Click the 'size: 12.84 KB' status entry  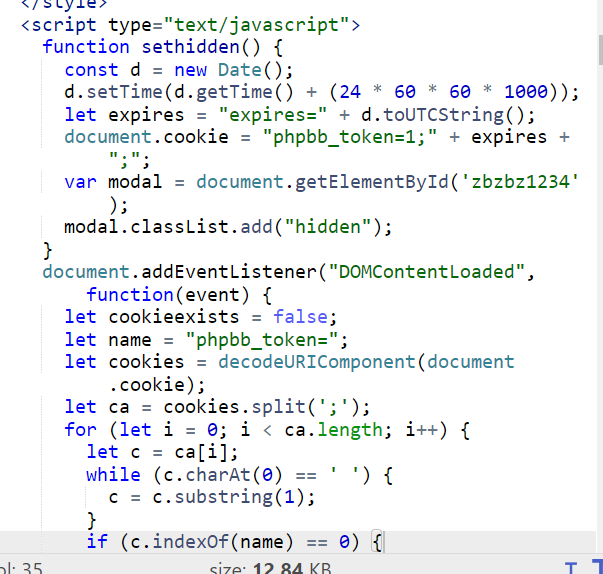pyautogui.click(x=270, y=568)
